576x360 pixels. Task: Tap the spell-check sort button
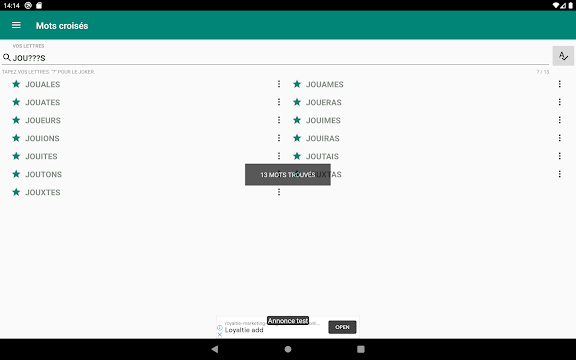[563, 56]
